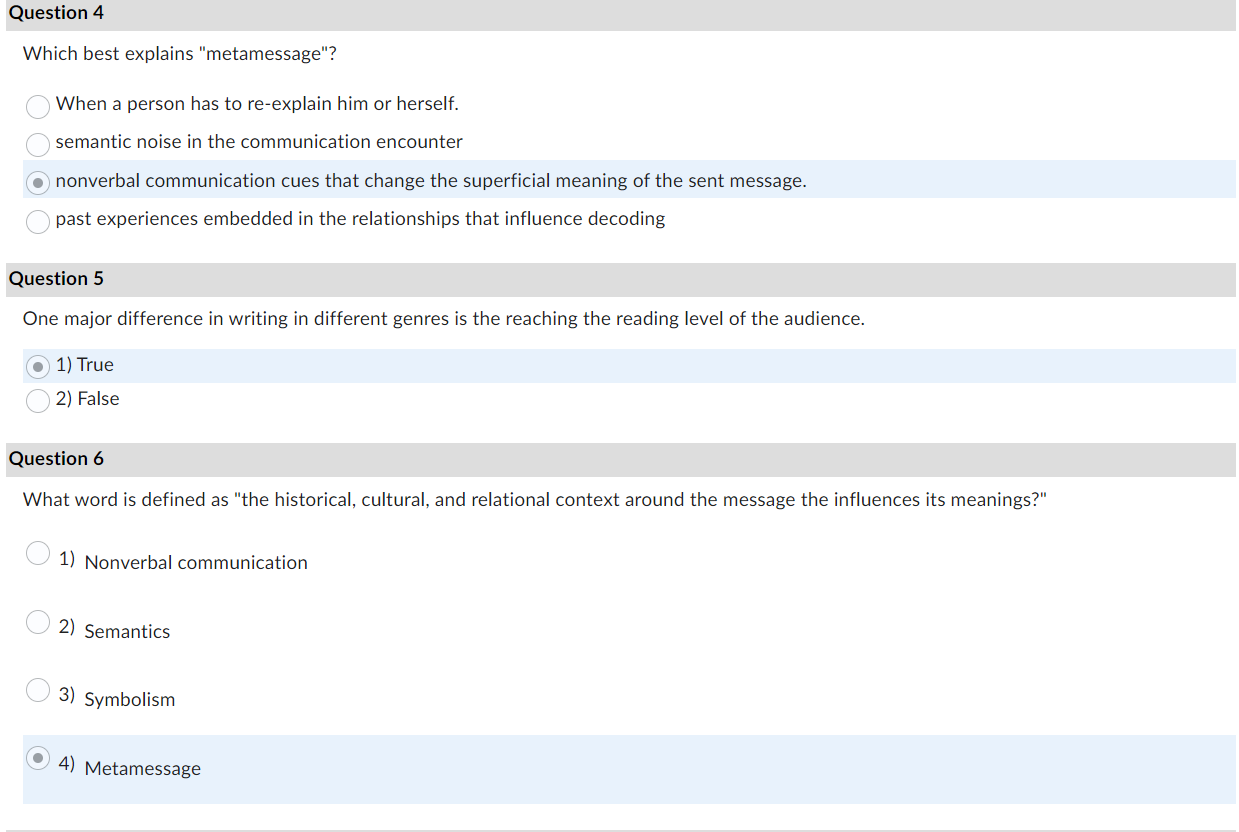This screenshot has width=1239, height=832.
Task: Click the Question 6 definition prompt
Action: tap(535, 499)
